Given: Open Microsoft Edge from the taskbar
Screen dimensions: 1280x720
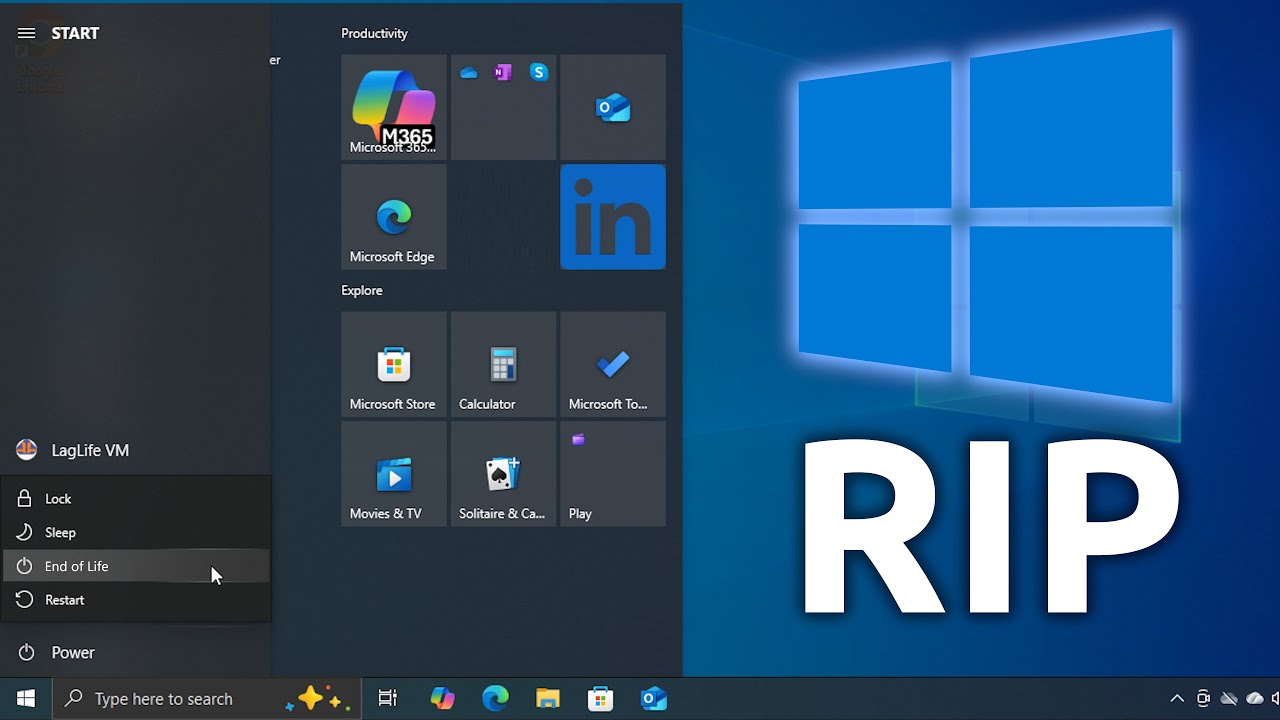Looking at the screenshot, I should tap(495, 698).
